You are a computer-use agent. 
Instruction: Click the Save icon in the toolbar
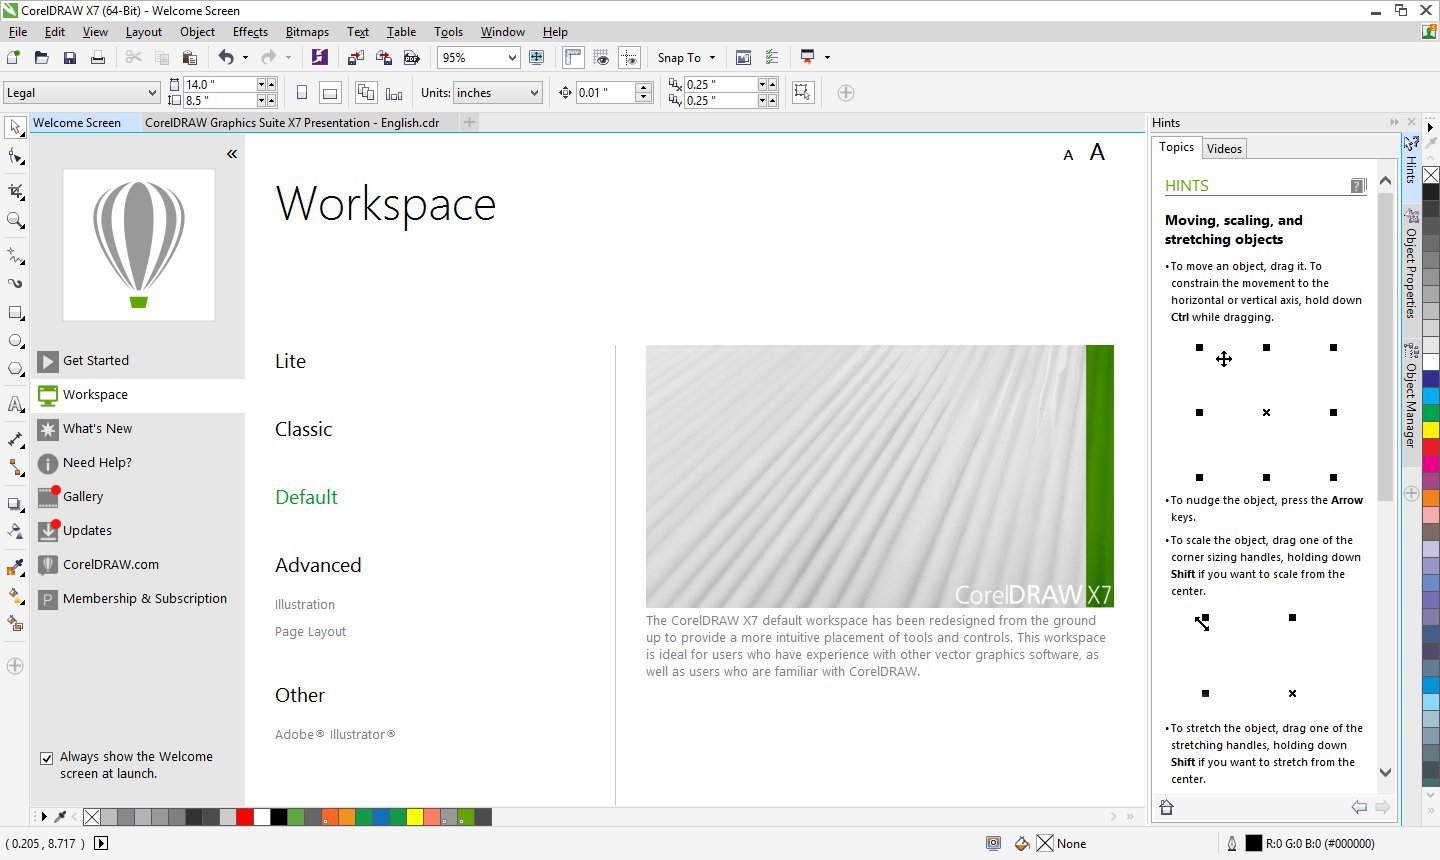coord(69,58)
